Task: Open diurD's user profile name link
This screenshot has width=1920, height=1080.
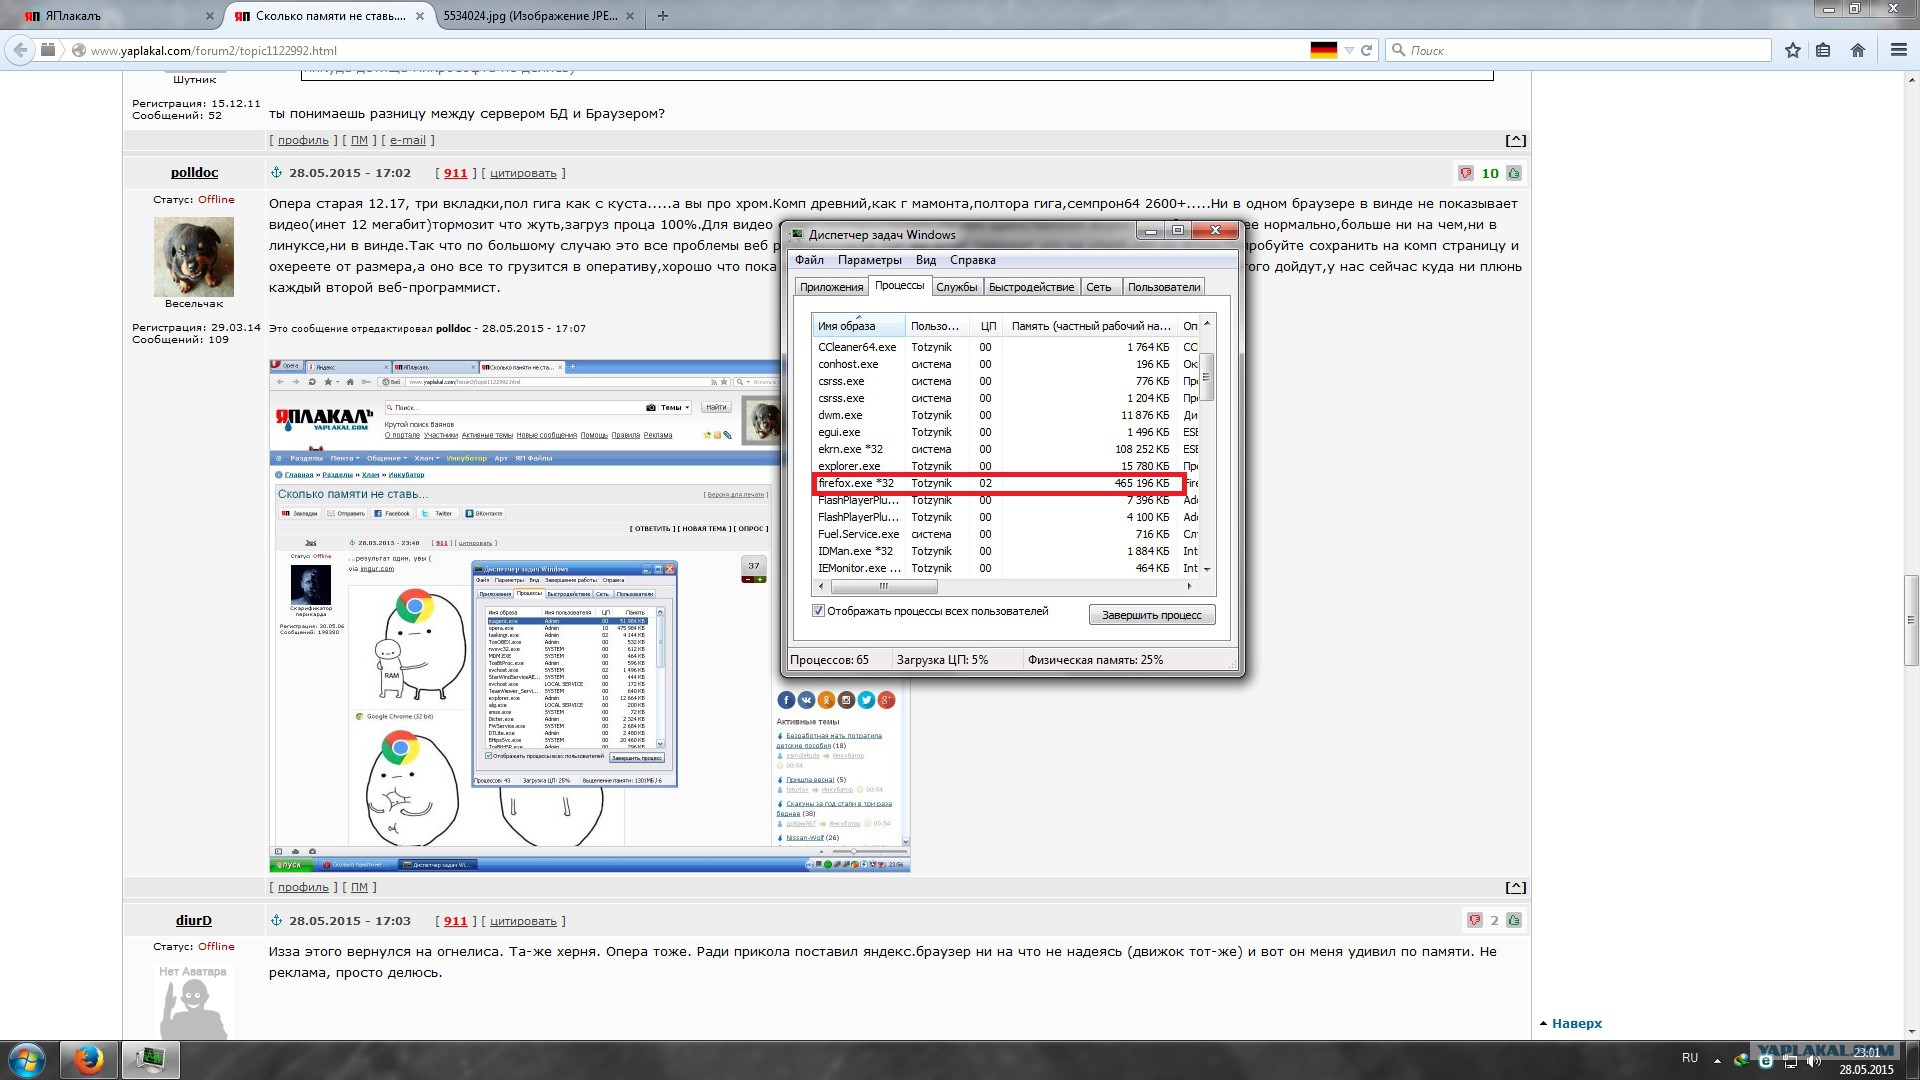Action: (194, 920)
